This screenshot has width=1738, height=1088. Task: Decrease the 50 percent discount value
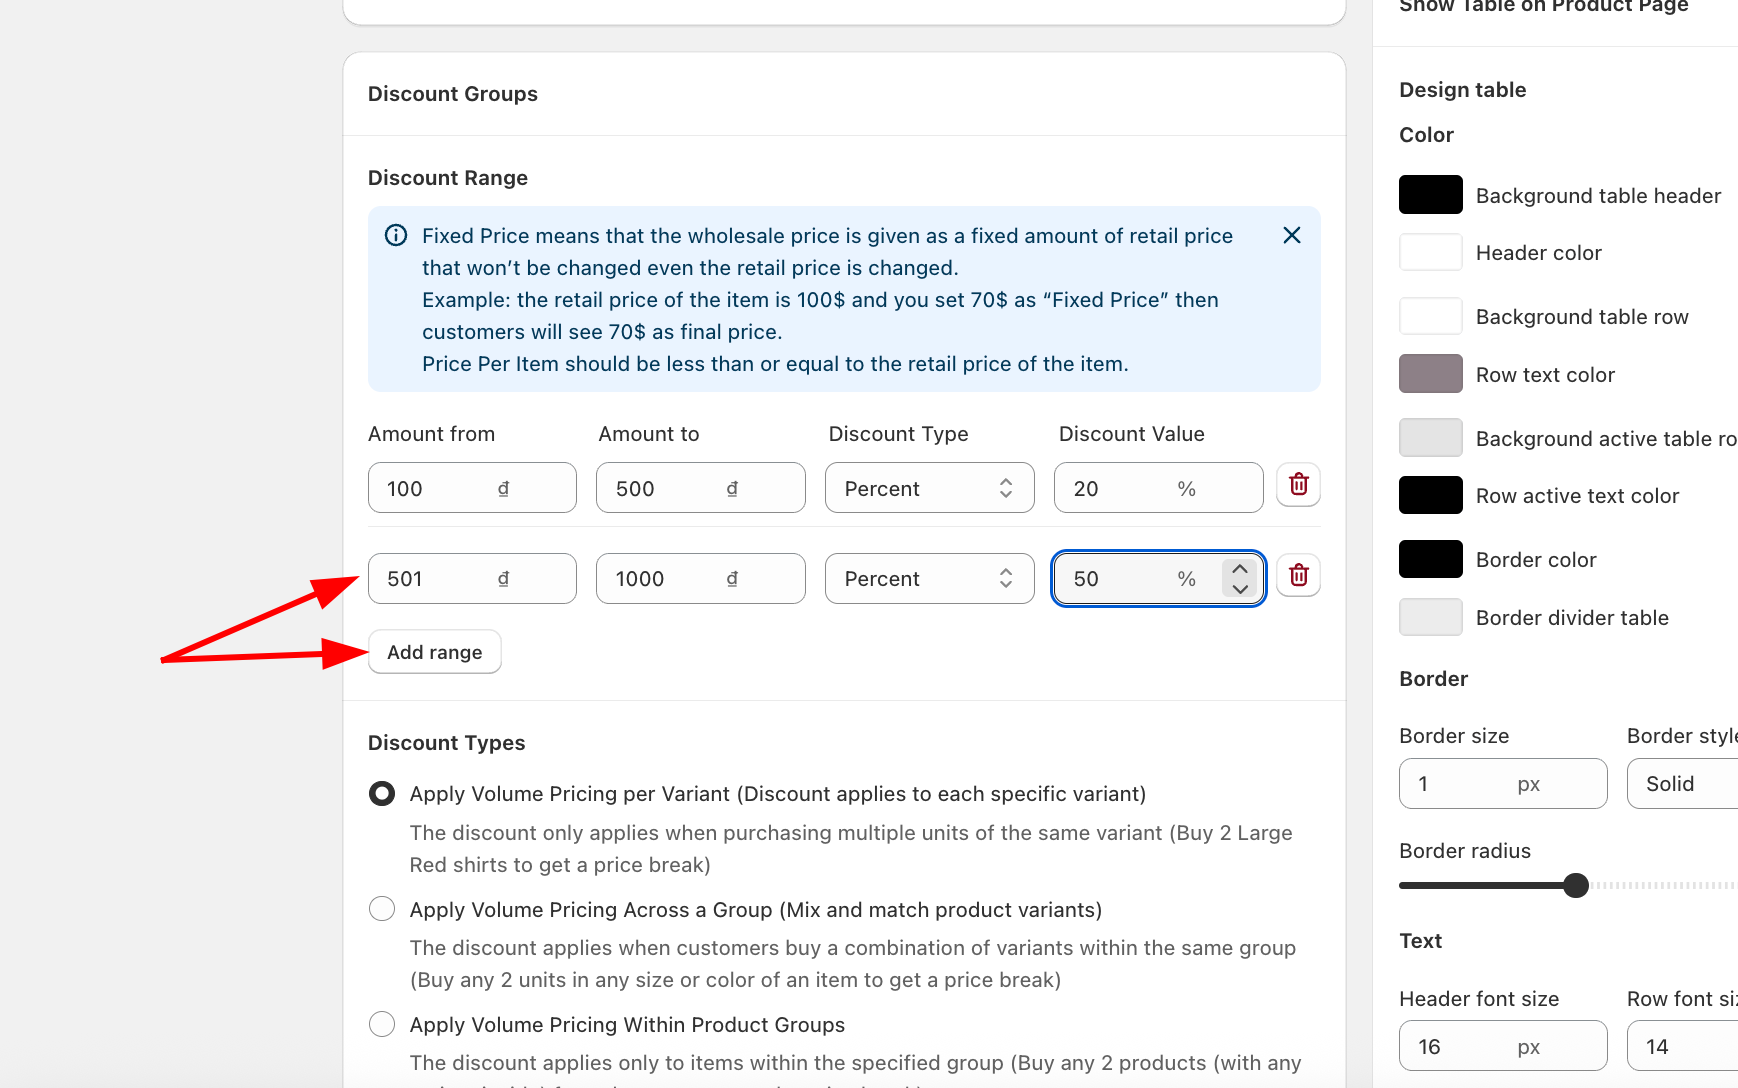tap(1240, 589)
